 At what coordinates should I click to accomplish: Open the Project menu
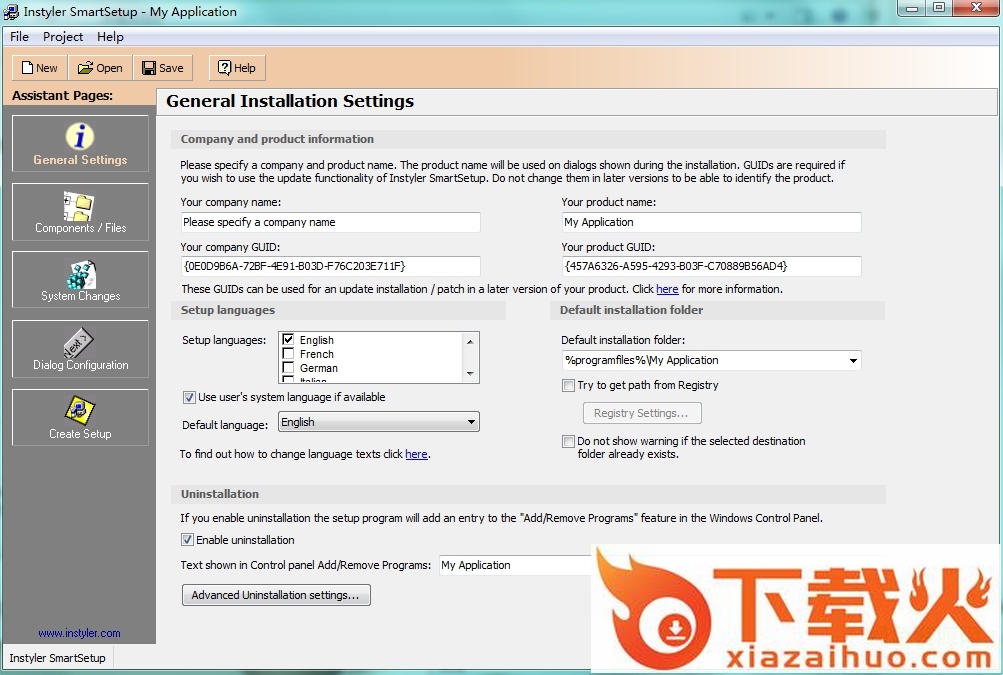63,36
